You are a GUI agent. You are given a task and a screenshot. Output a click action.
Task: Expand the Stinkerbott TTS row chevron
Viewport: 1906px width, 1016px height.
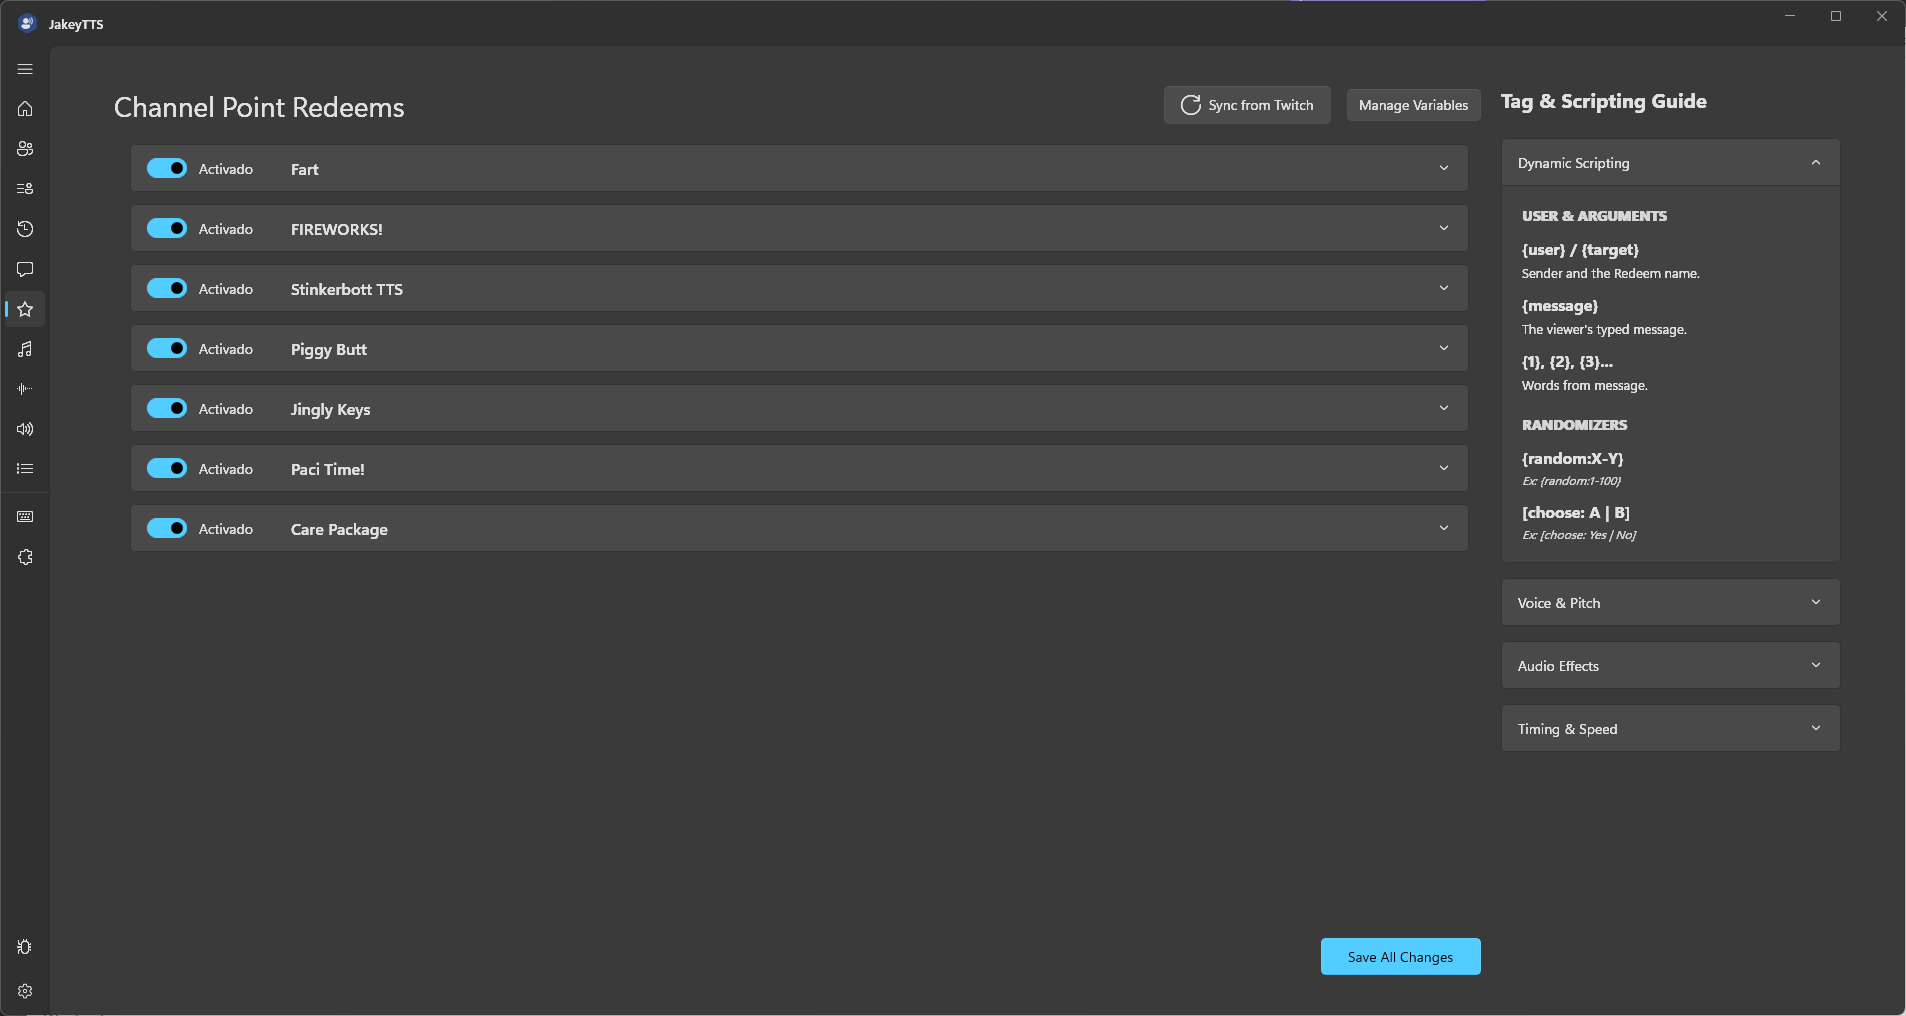[x=1444, y=288]
